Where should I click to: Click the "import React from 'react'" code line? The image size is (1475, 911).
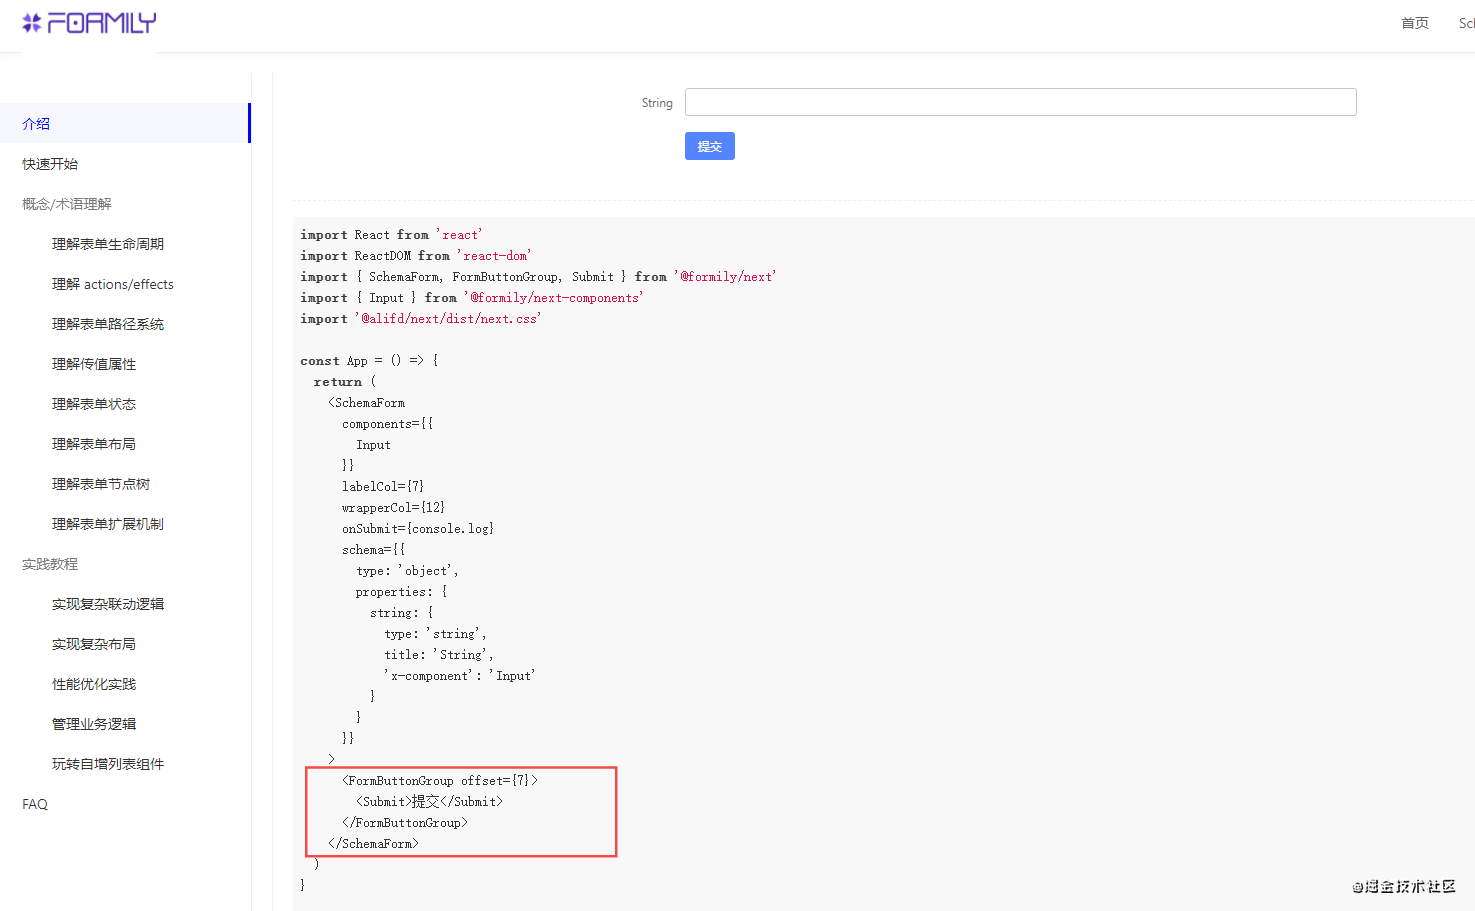(391, 235)
